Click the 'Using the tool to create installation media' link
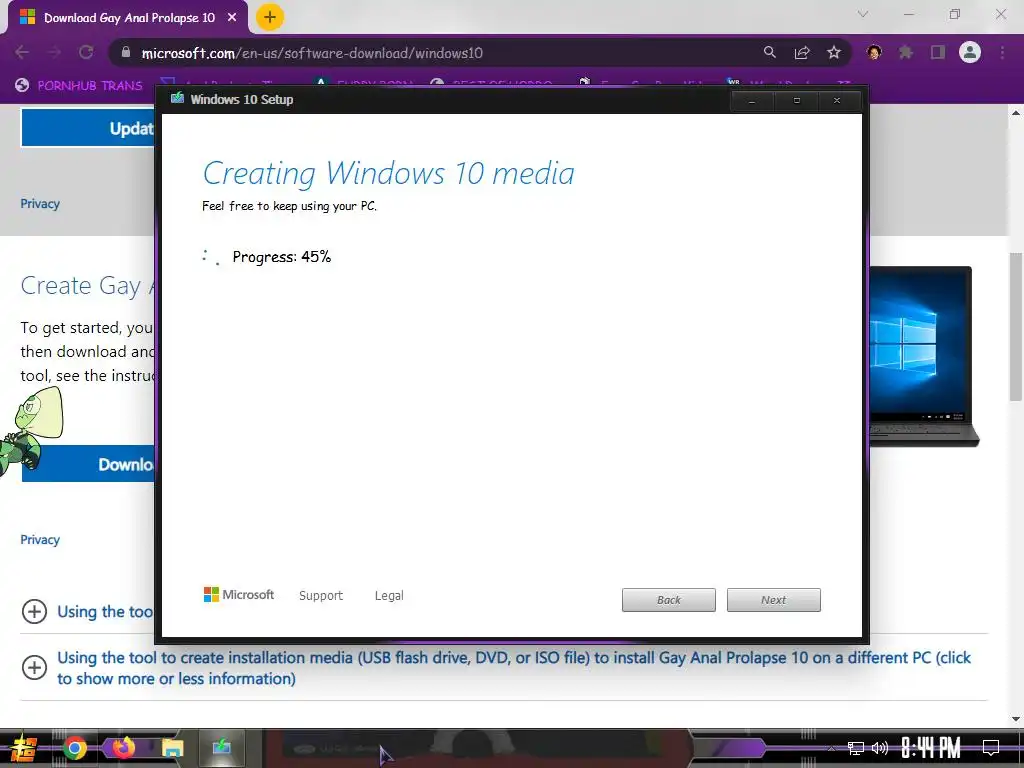1024x768 pixels. 514,668
